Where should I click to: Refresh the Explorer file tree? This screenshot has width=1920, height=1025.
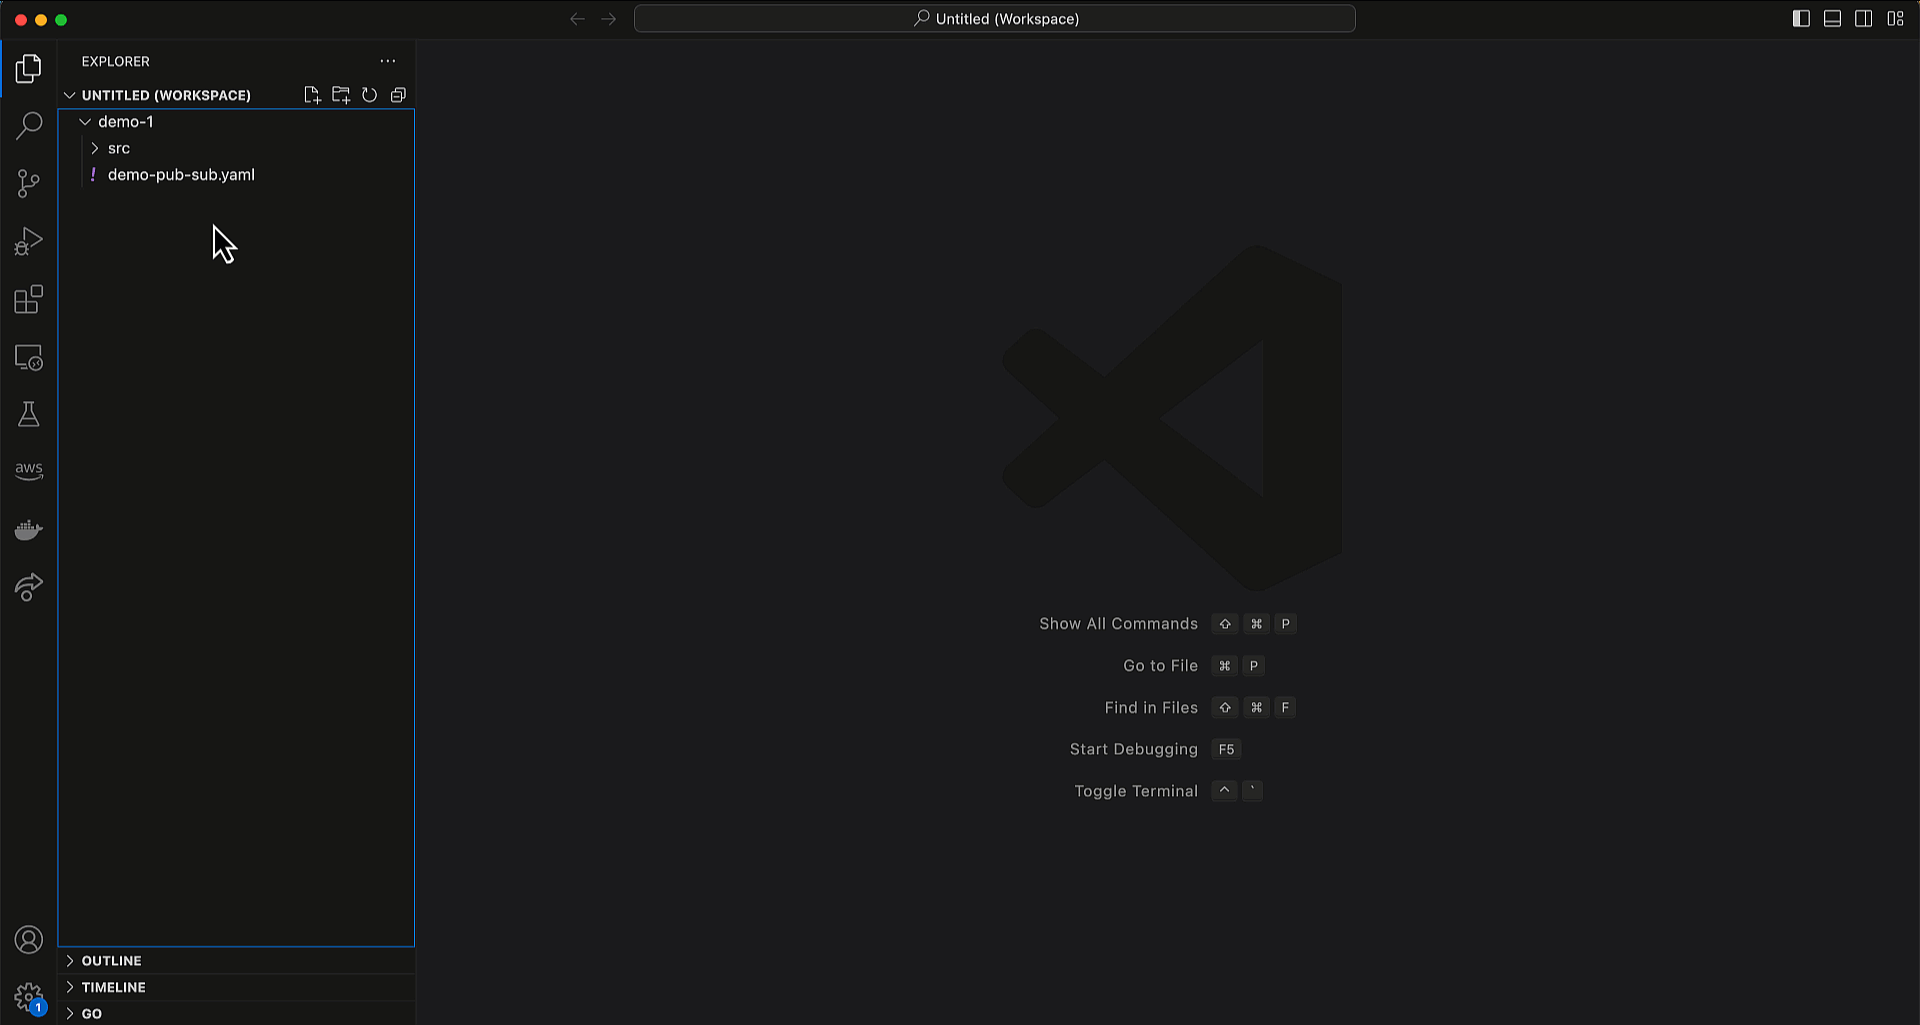click(369, 95)
